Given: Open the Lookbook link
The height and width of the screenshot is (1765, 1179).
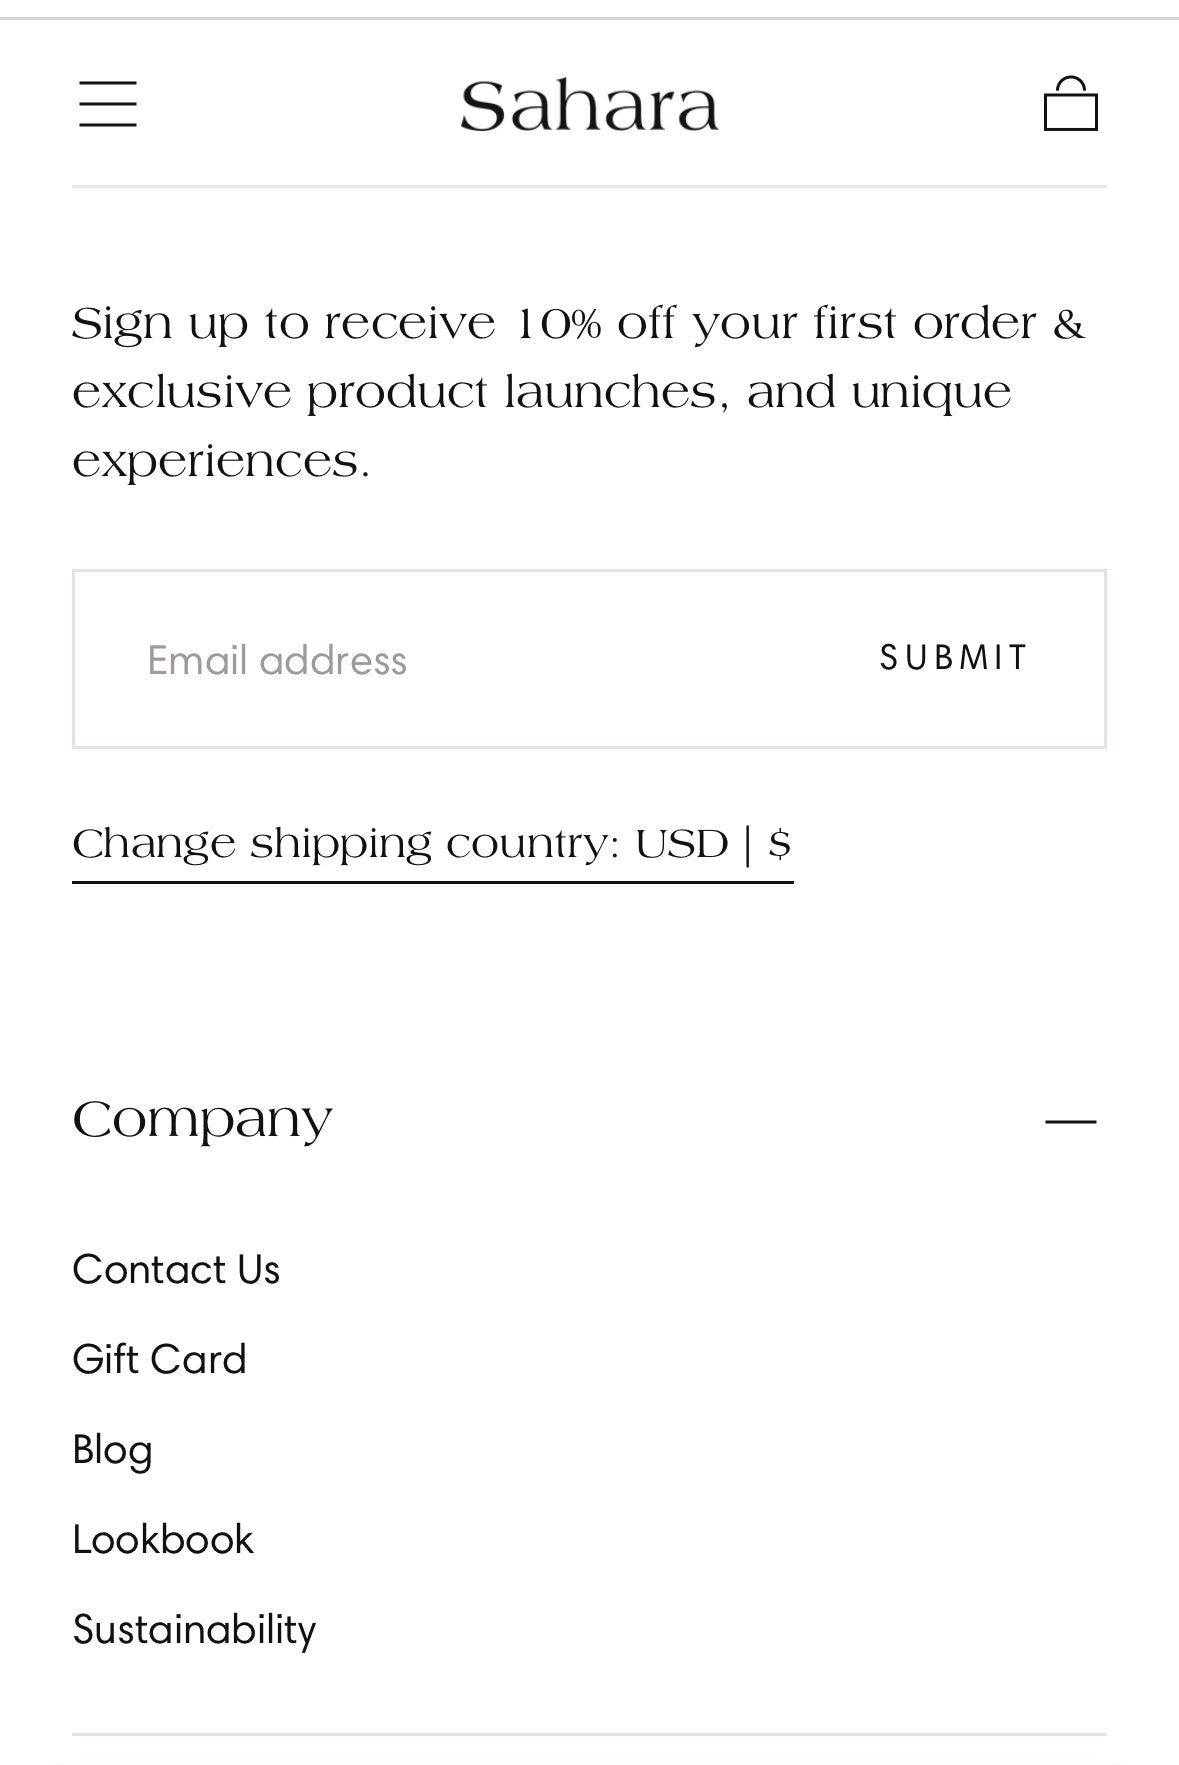Looking at the screenshot, I should (163, 1540).
